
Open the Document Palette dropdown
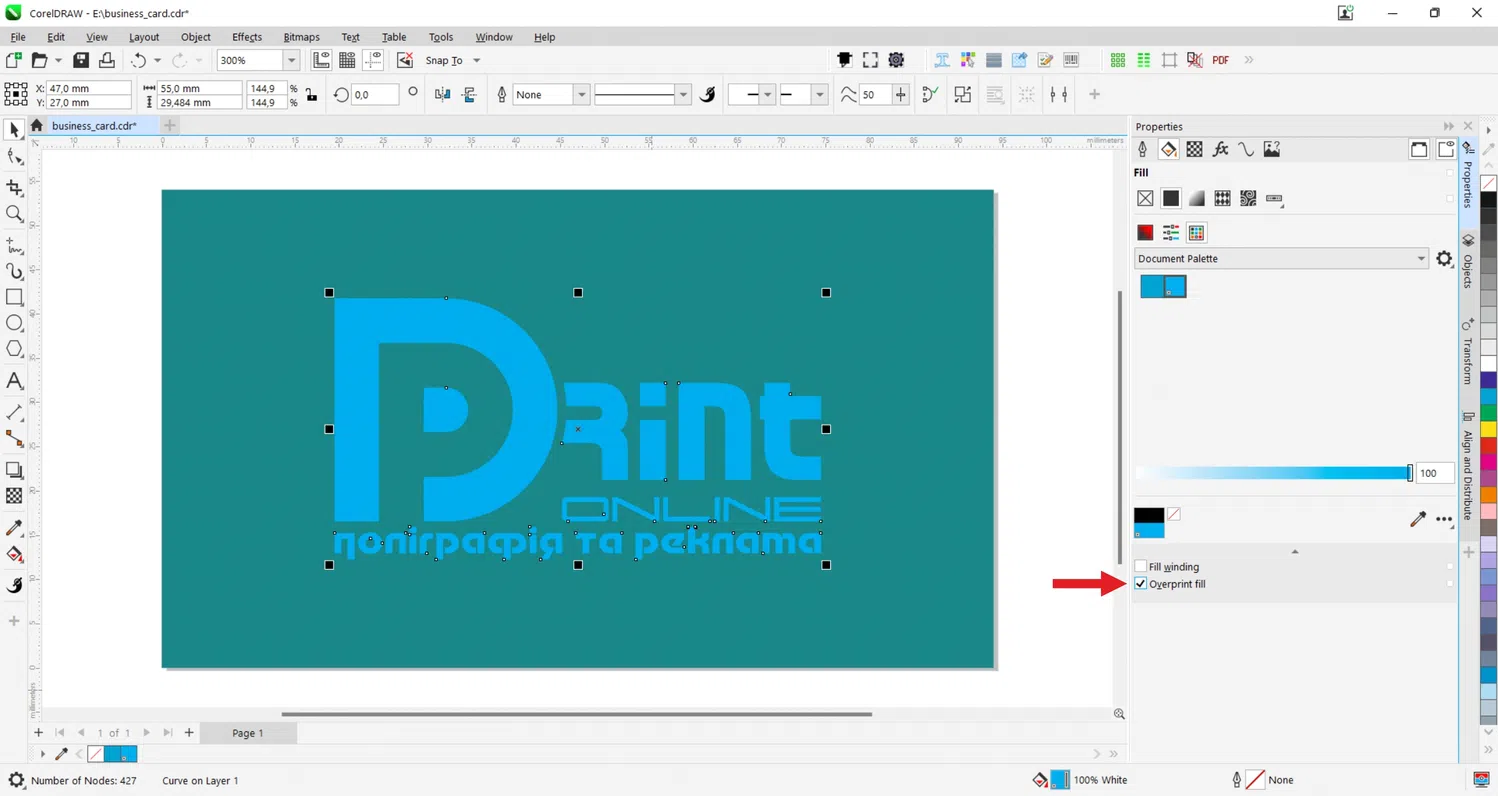tap(1280, 259)
